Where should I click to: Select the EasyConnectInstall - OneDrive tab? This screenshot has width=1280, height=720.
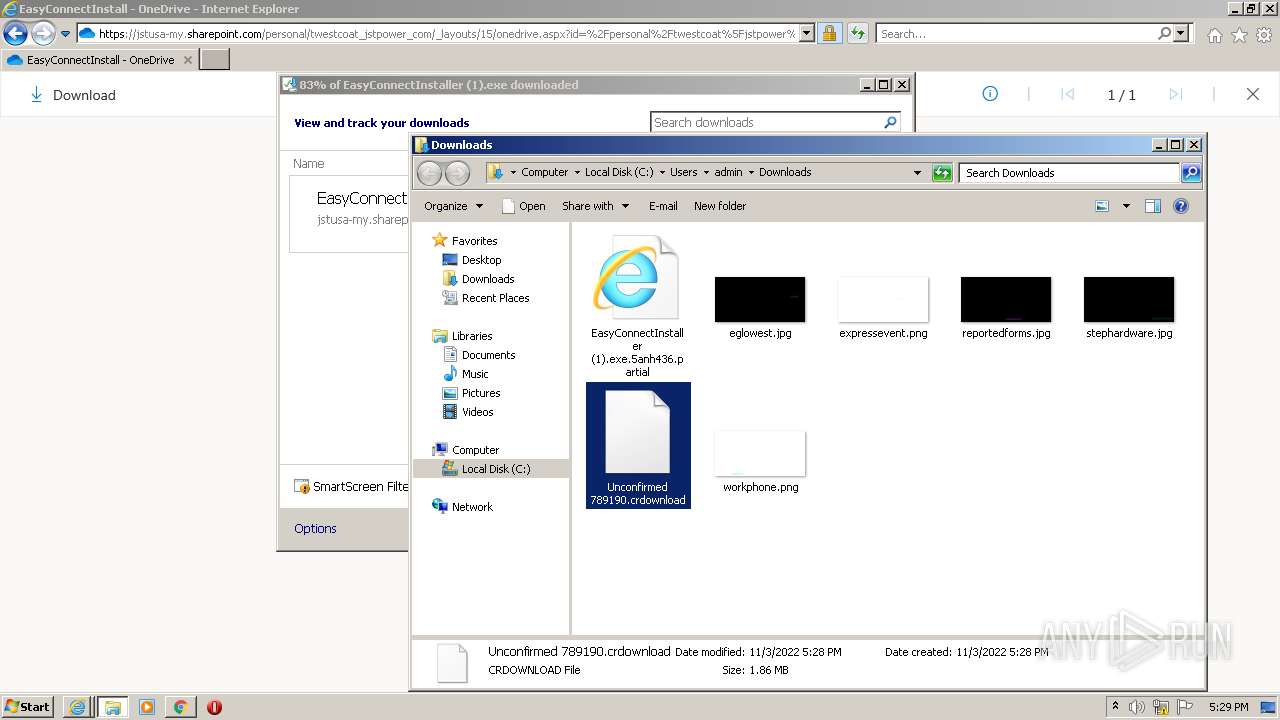tap(100, 60)
